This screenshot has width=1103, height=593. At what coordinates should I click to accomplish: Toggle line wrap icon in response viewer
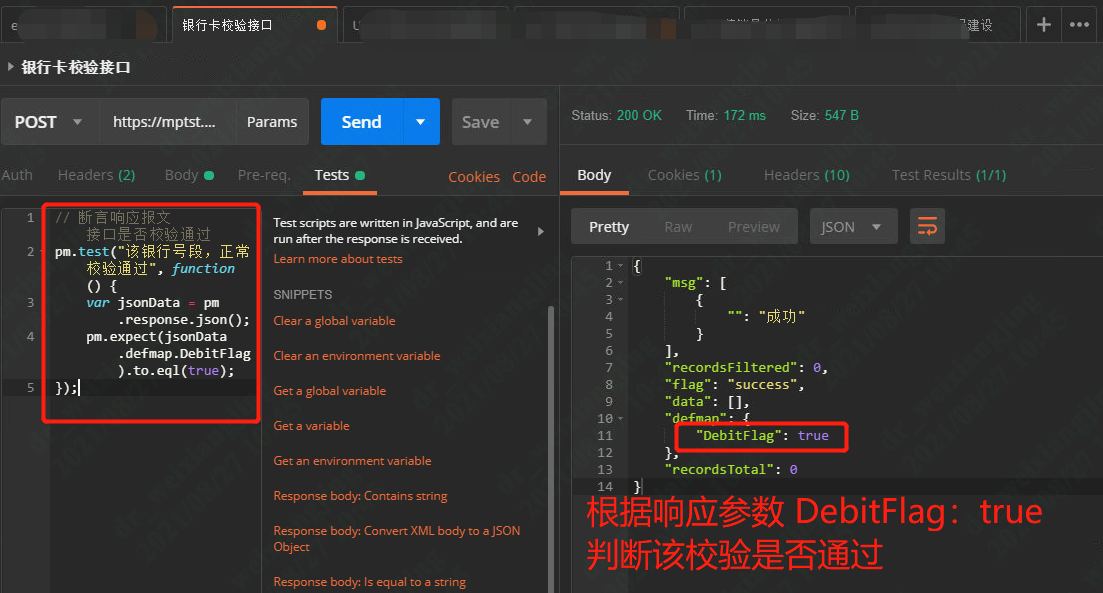927,227
